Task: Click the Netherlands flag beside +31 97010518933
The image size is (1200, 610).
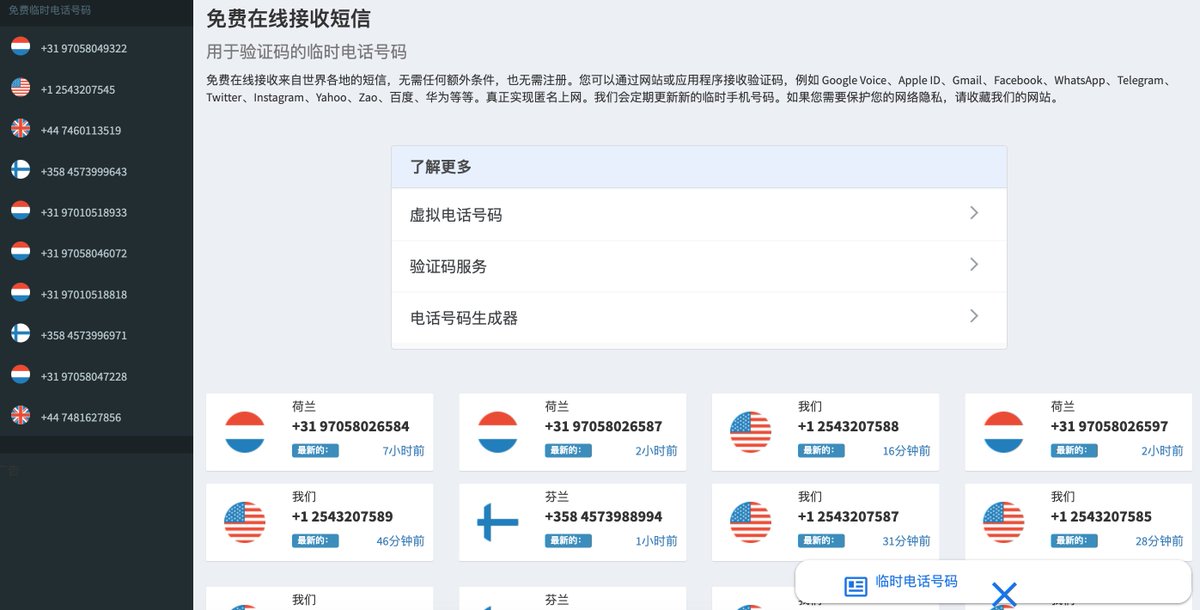Action: tap(20, 211)
